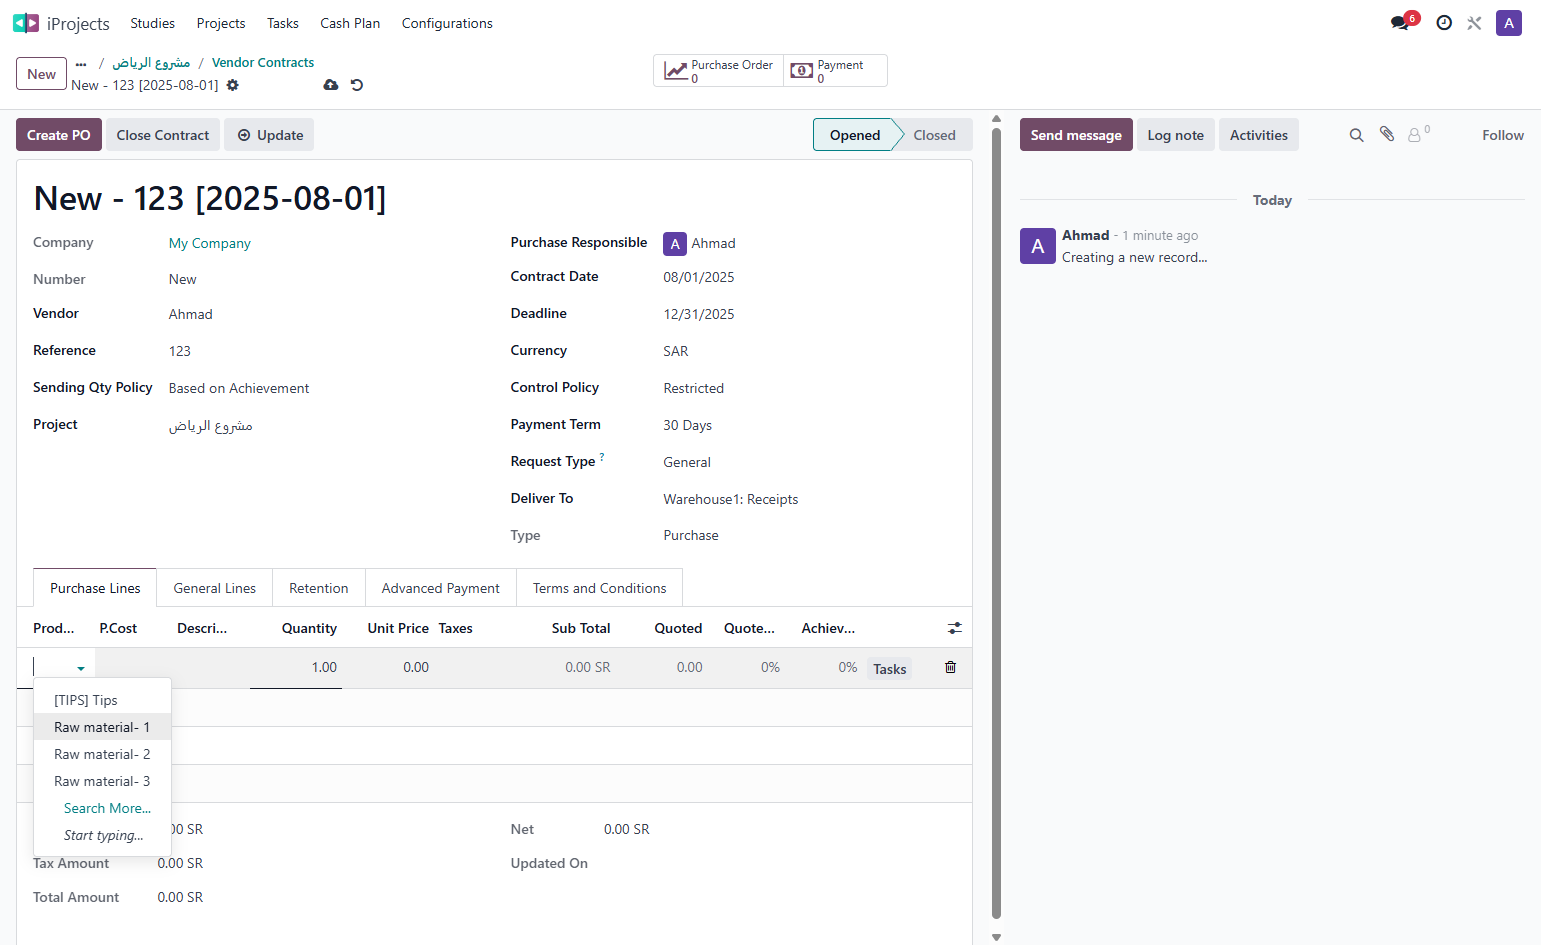Click the Log note button
Image resolution: width=1541 pixels, height=945 pixels.
(x=1176, y=135)
